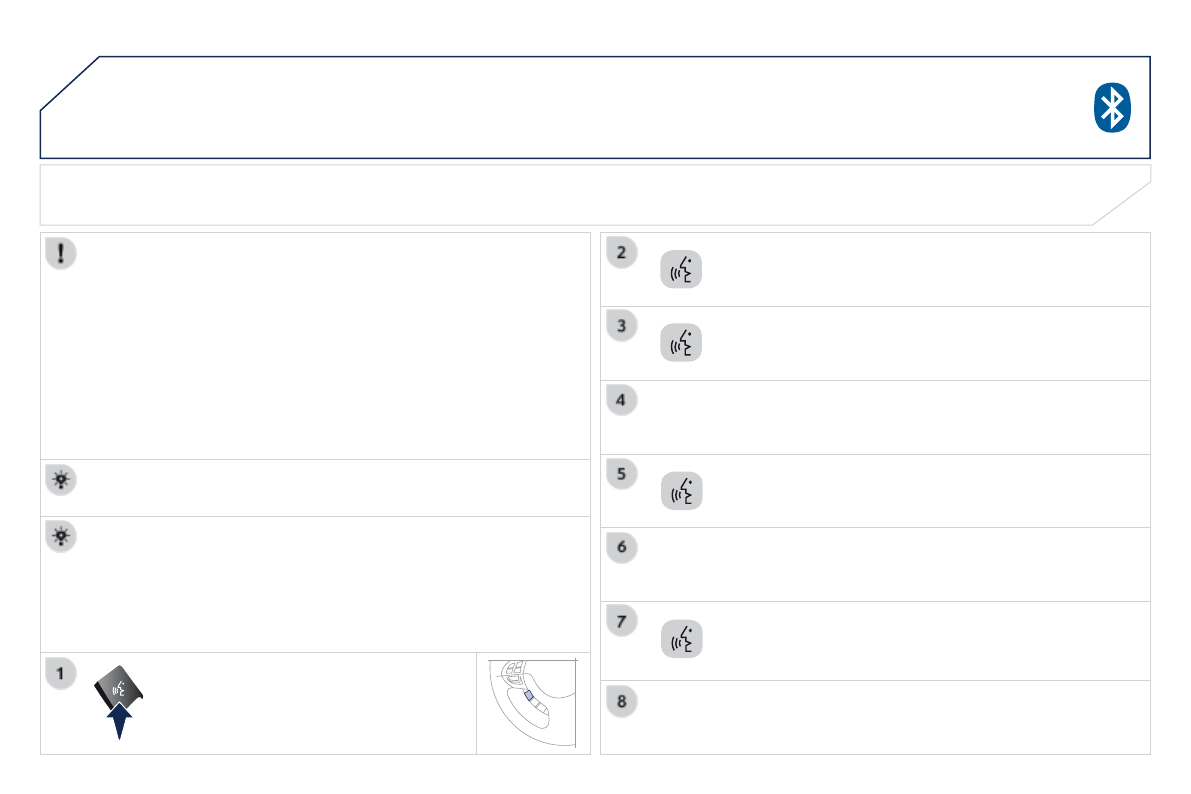Tap the speaking-face icon in step 7

tap(682, 638)
